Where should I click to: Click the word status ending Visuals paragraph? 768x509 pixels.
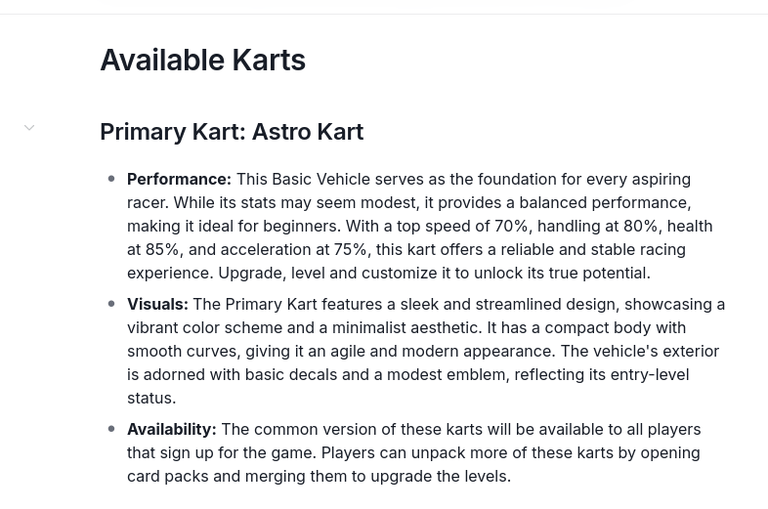pos(150,398)
